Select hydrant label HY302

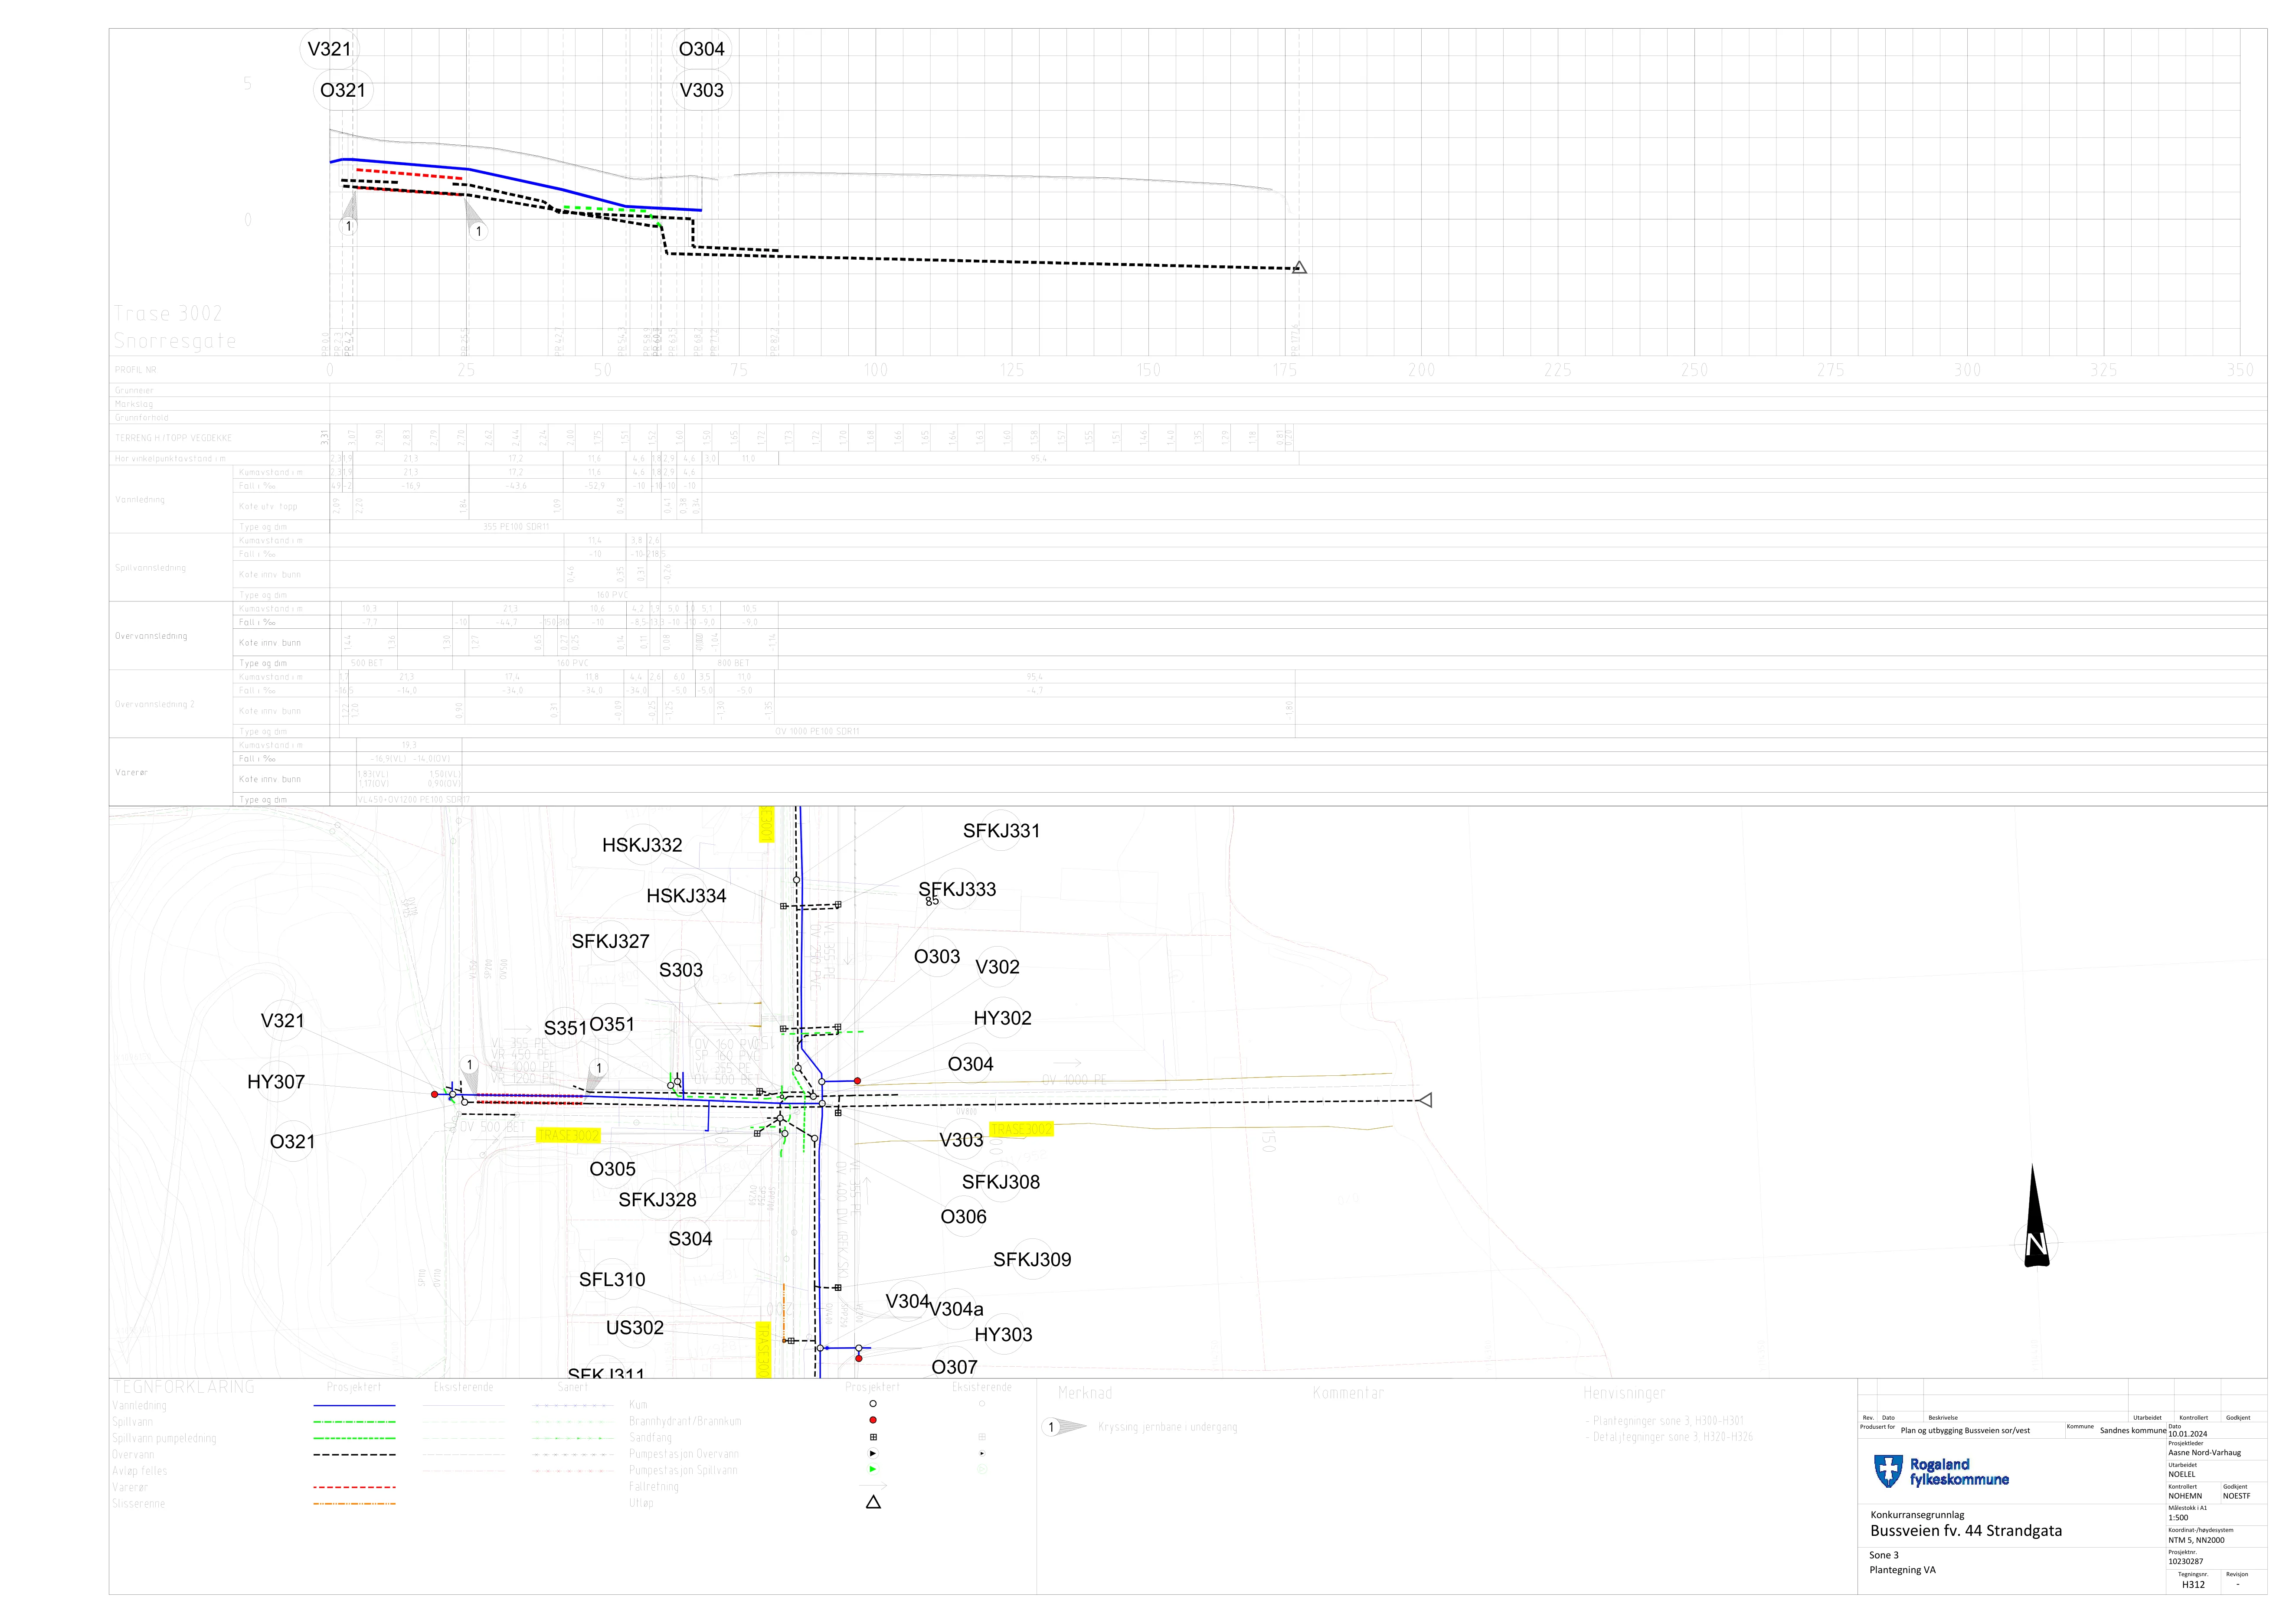[x=1002, y=1018]
